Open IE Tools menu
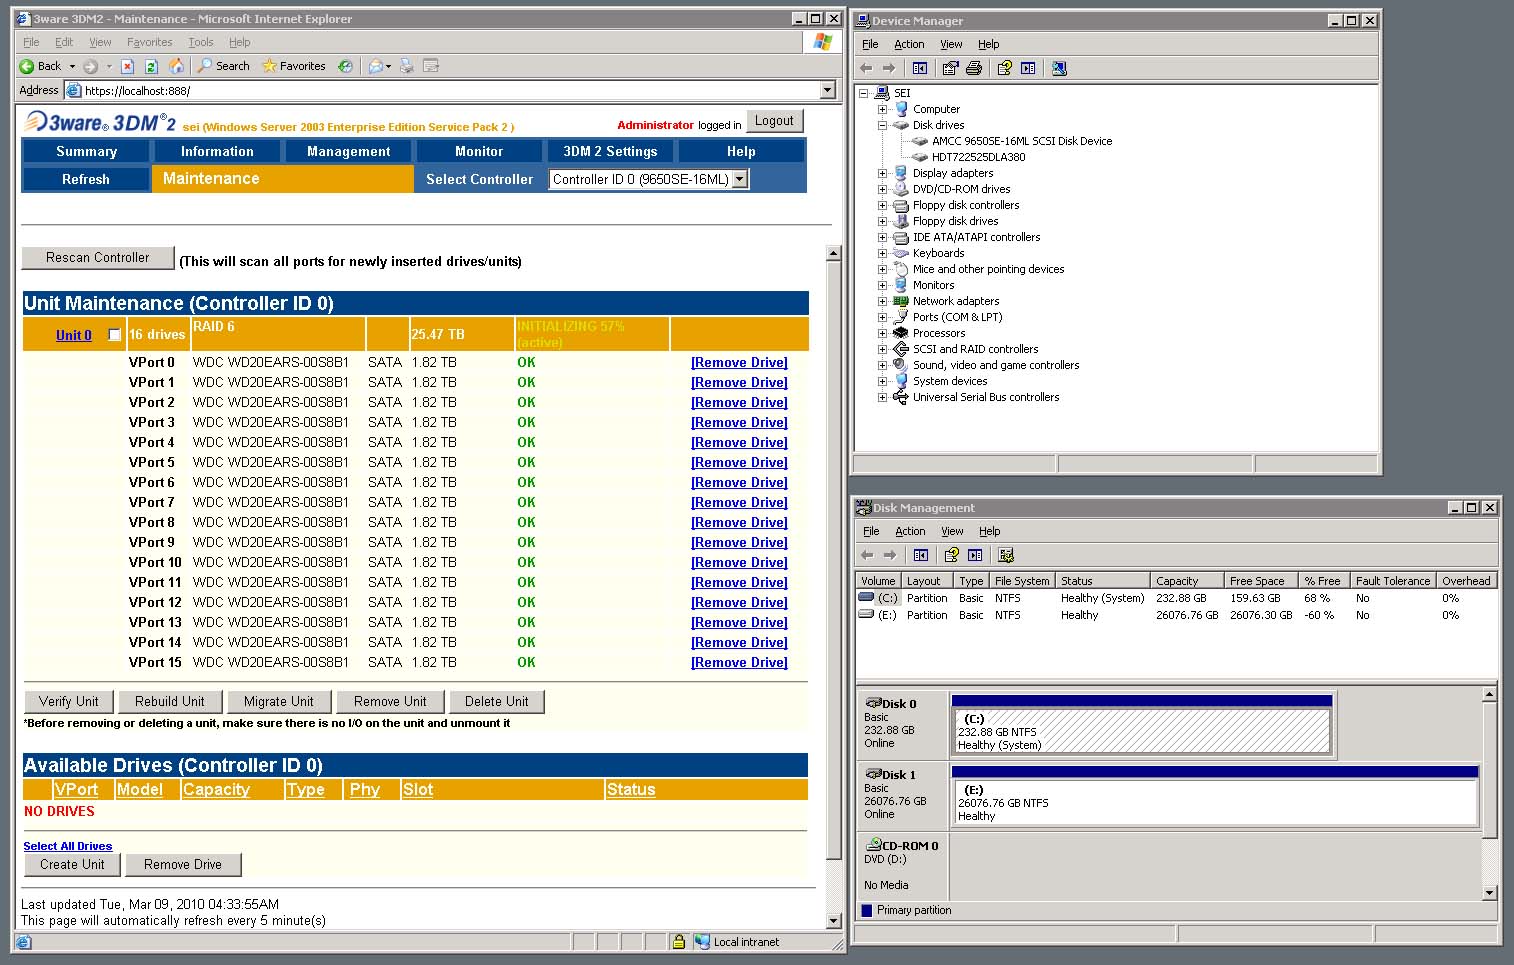Screen dimensions: 1514x965 coord(201,42)
